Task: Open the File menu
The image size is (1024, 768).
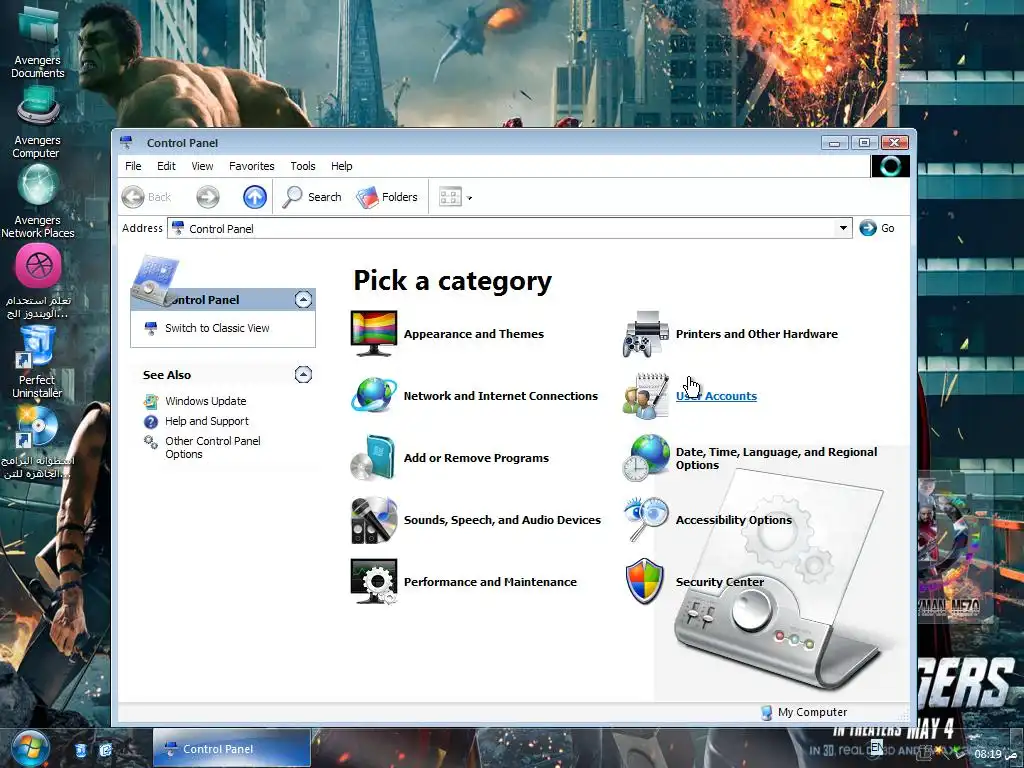Action: tap(133, 166)
